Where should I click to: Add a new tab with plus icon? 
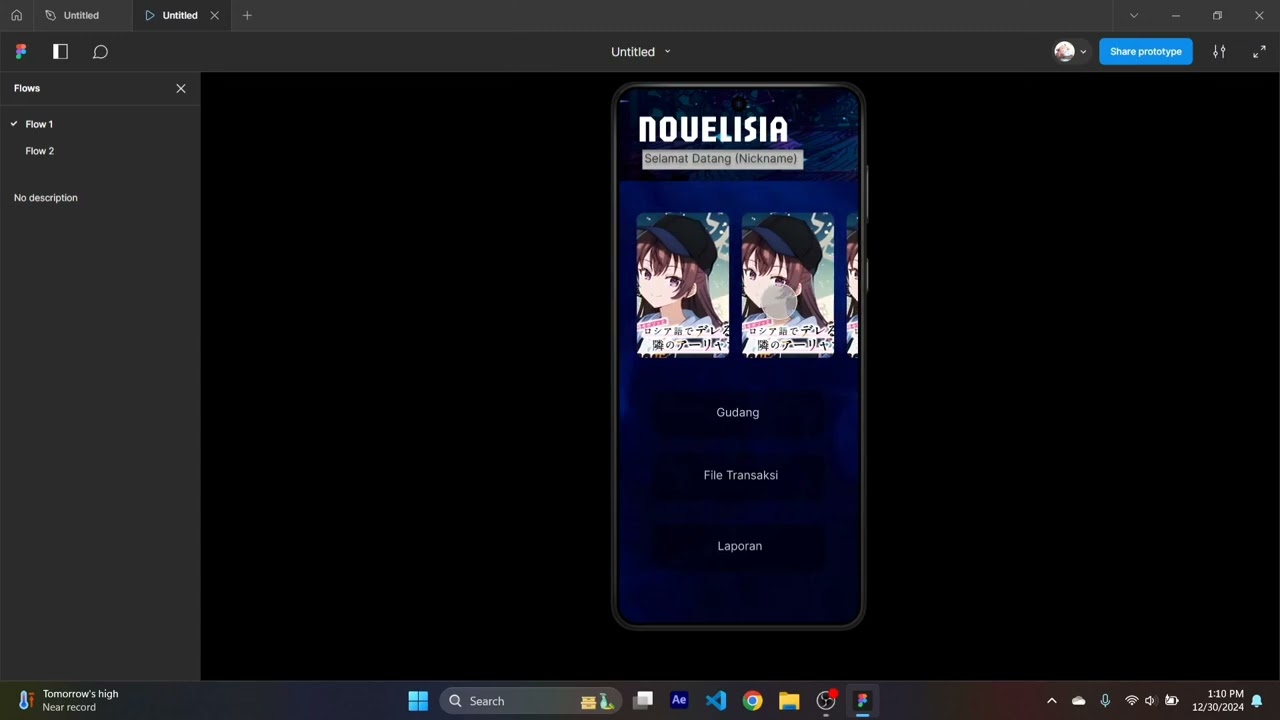point(247,15)
